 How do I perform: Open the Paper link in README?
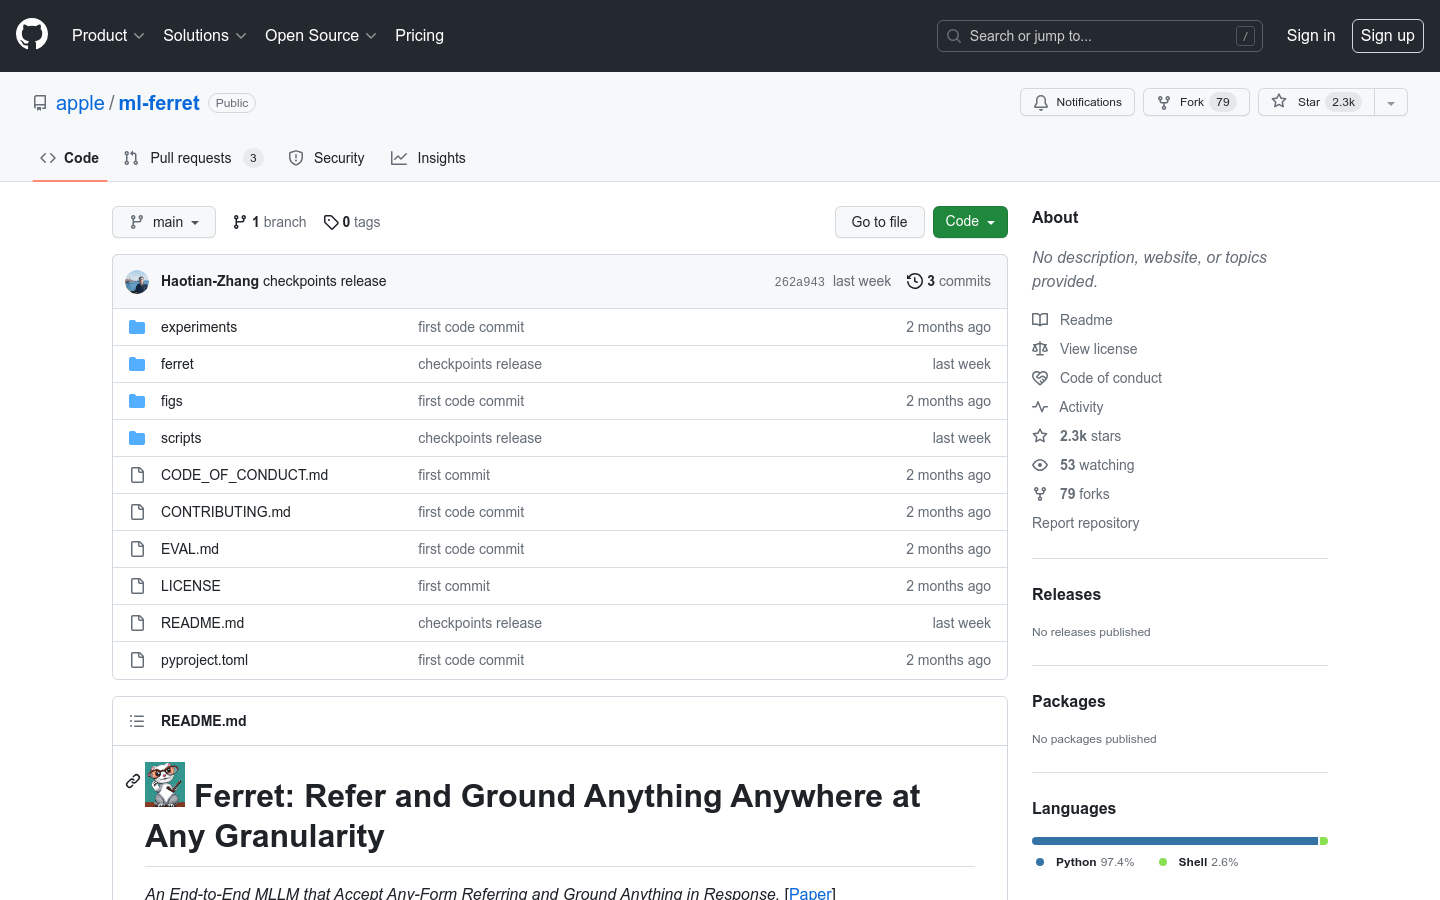point(811,893)
